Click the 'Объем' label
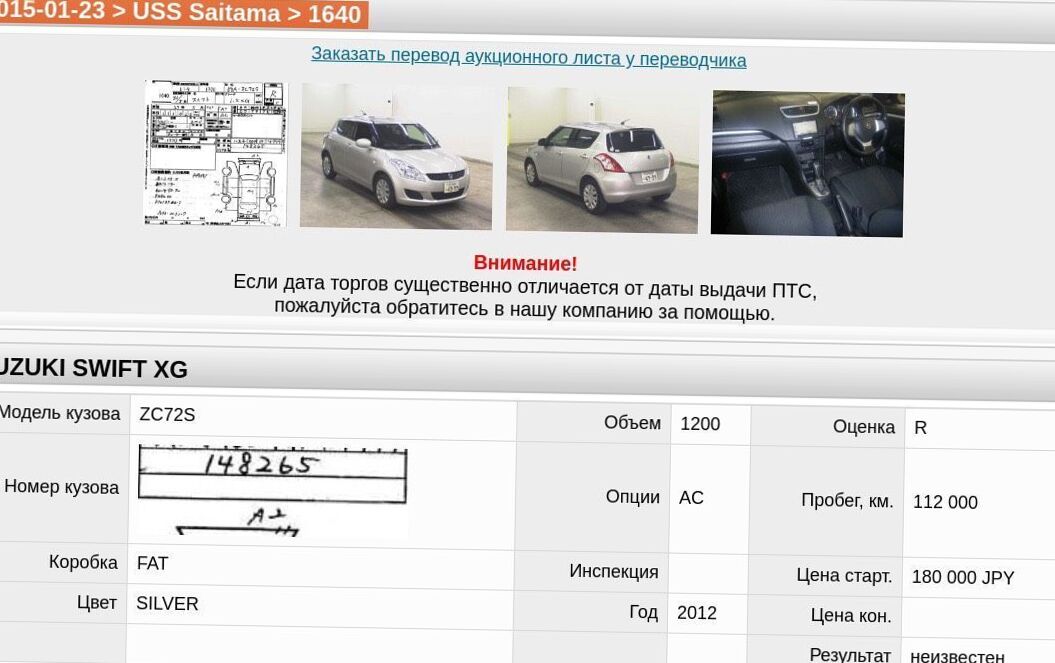This screenshot has width=1055, height=663. click(x=632, y=422)
